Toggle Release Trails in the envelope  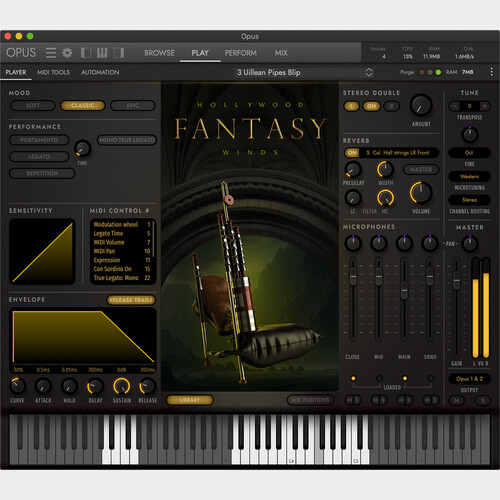131,300
